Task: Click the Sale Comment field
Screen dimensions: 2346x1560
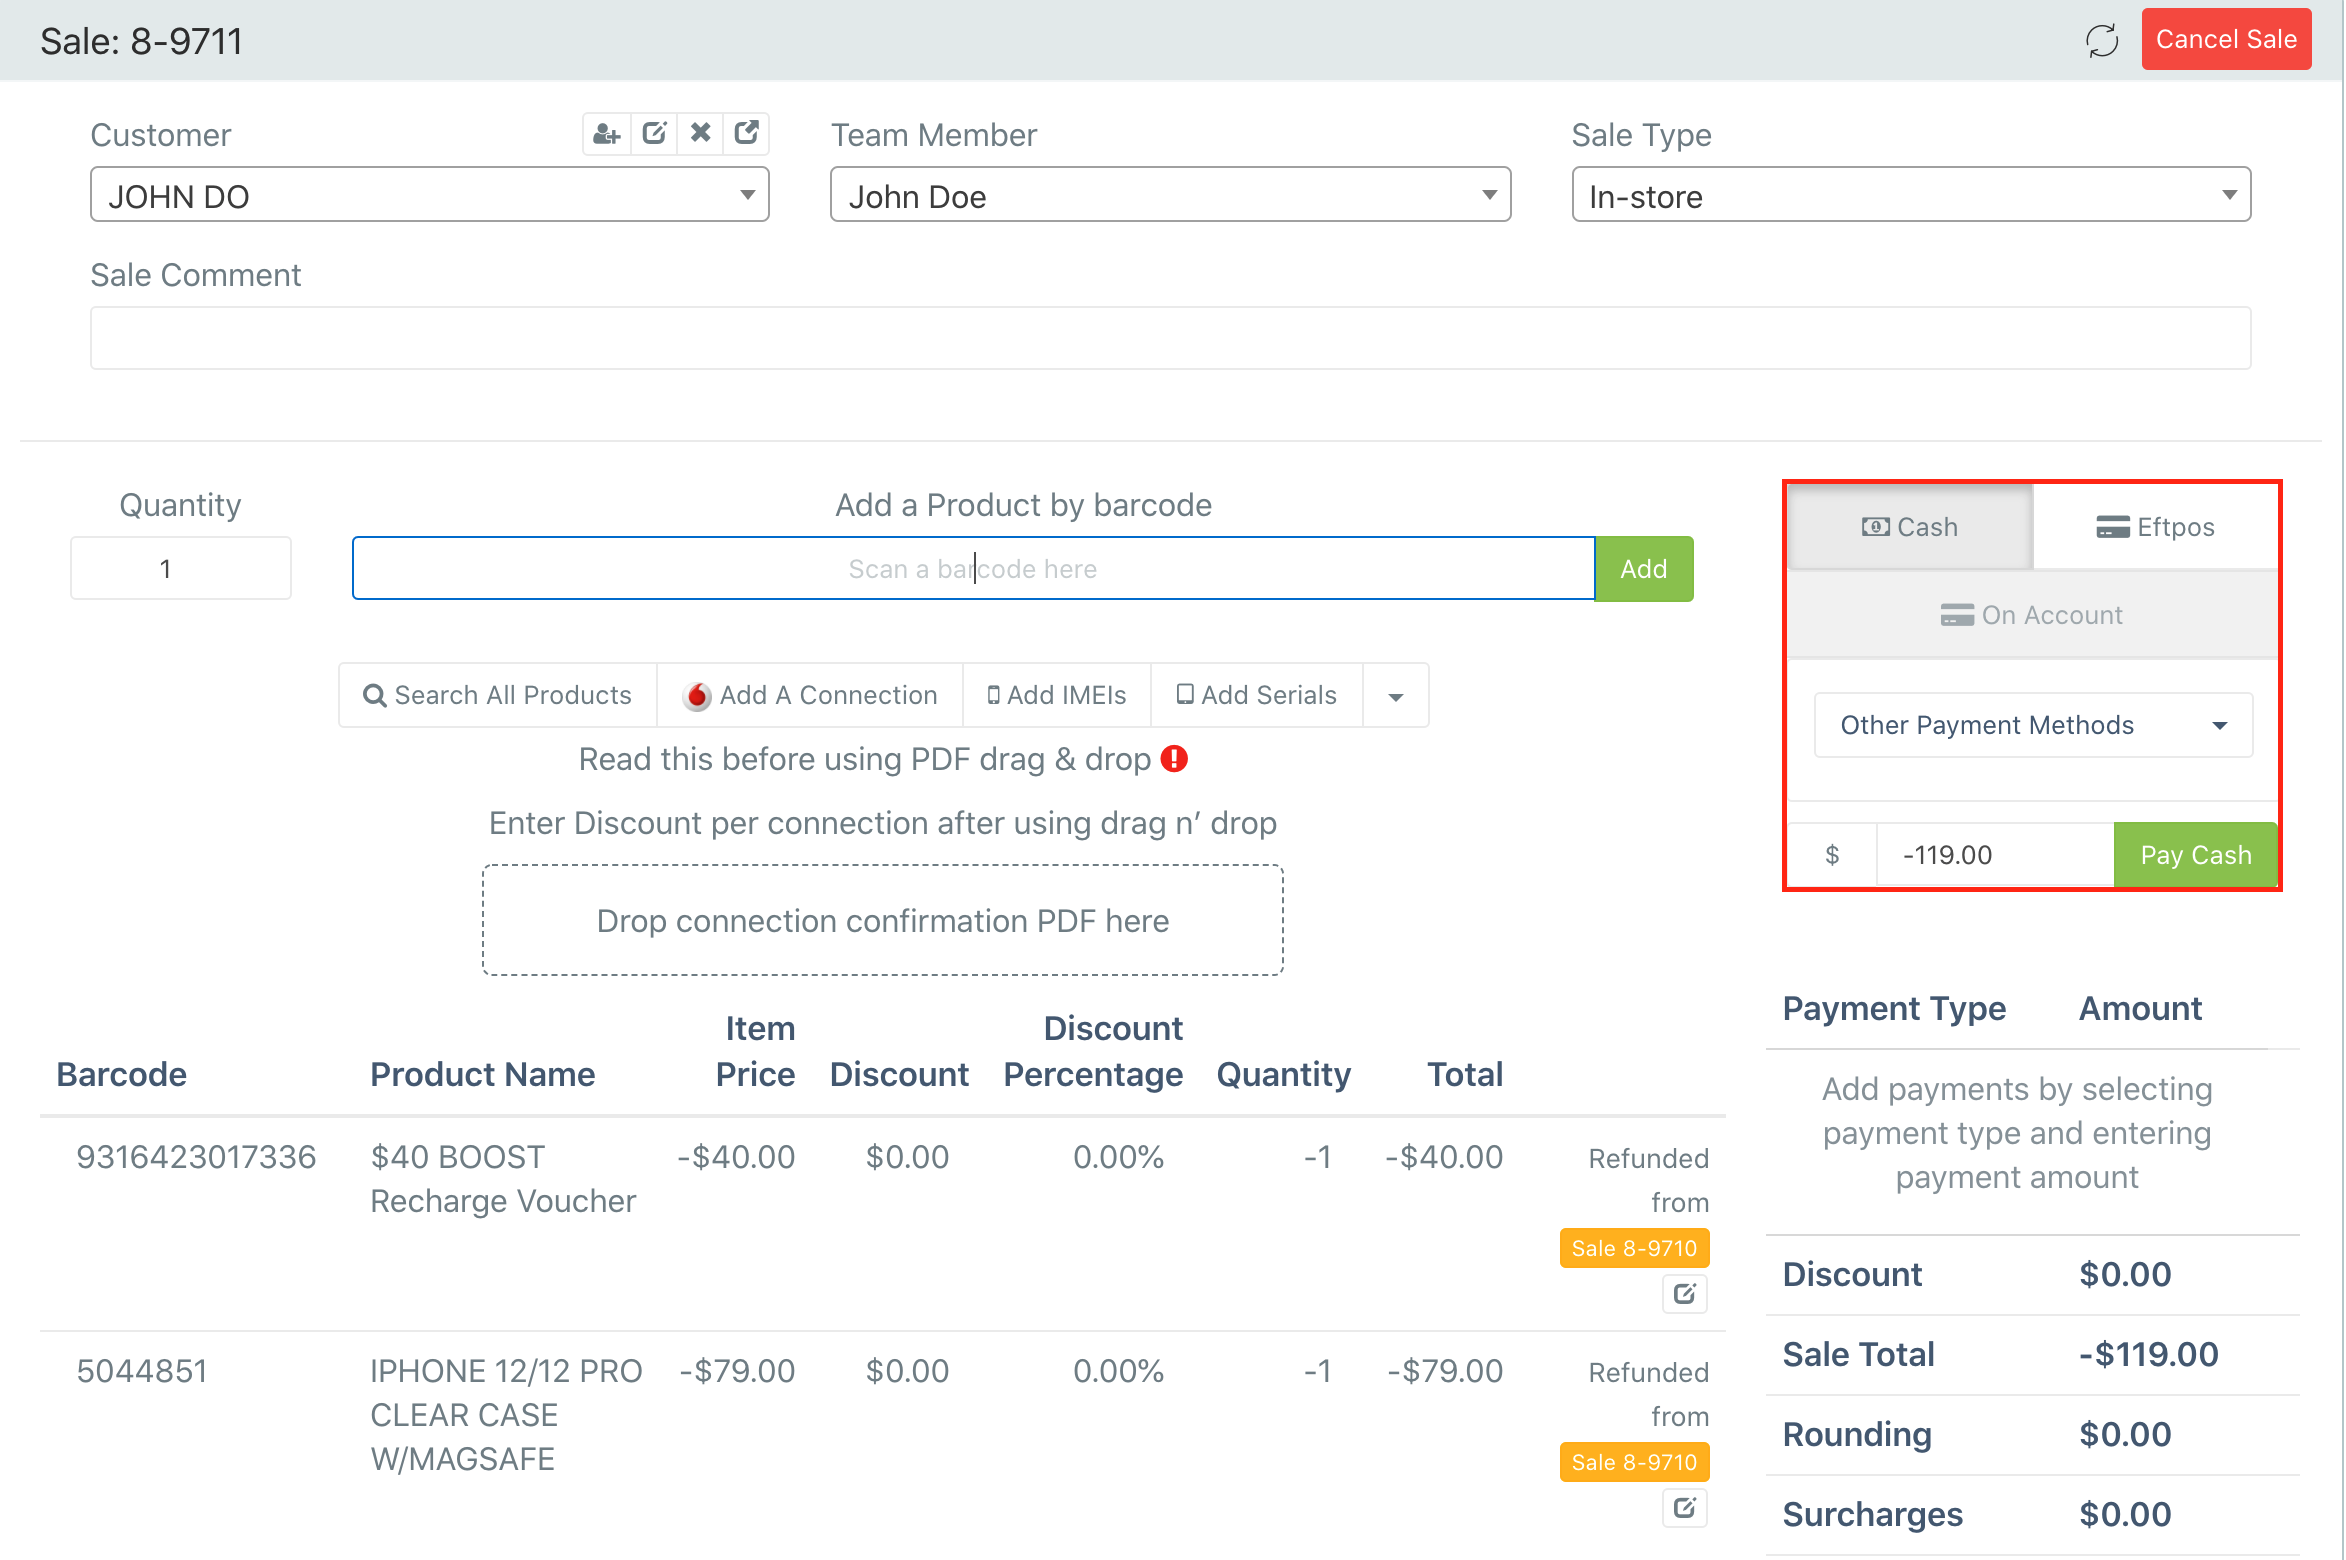Action: point(1170,338)
